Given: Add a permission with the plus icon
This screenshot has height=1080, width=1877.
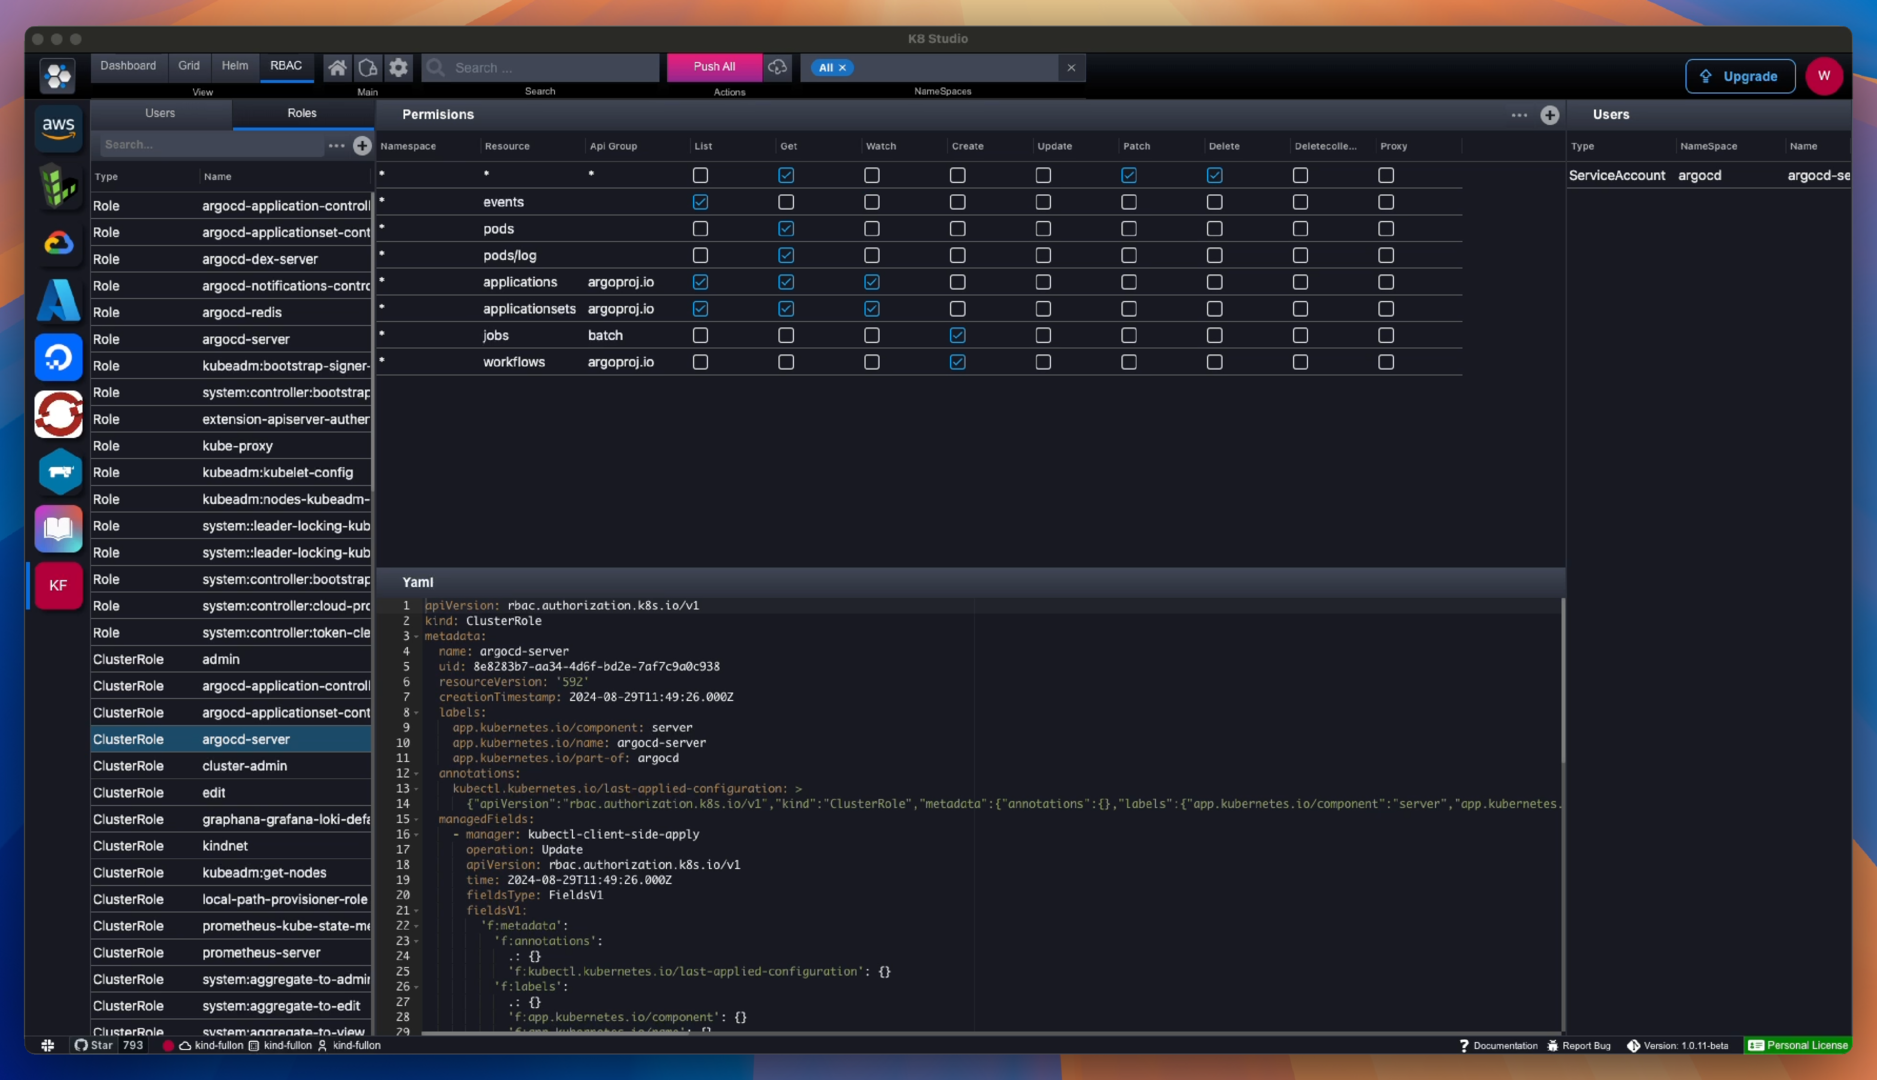Looking at the screenshot, I should (1549, 115).
